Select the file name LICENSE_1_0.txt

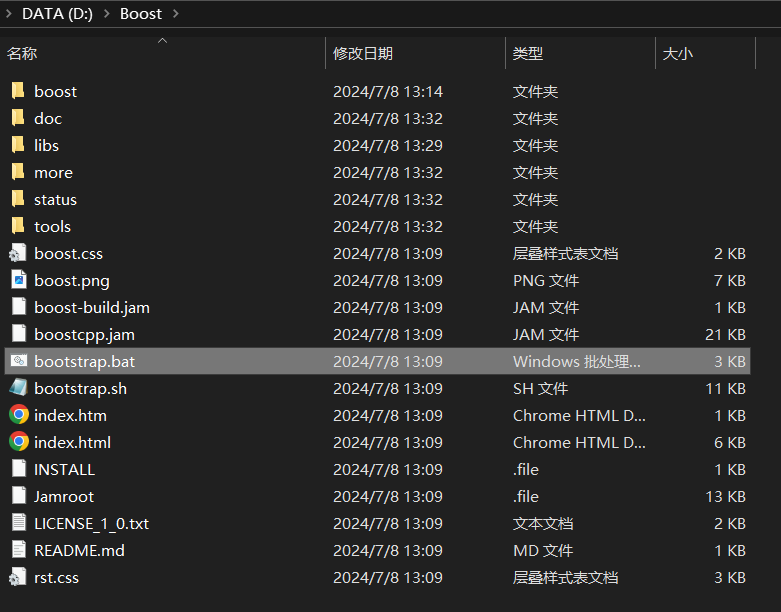point(91,523)
